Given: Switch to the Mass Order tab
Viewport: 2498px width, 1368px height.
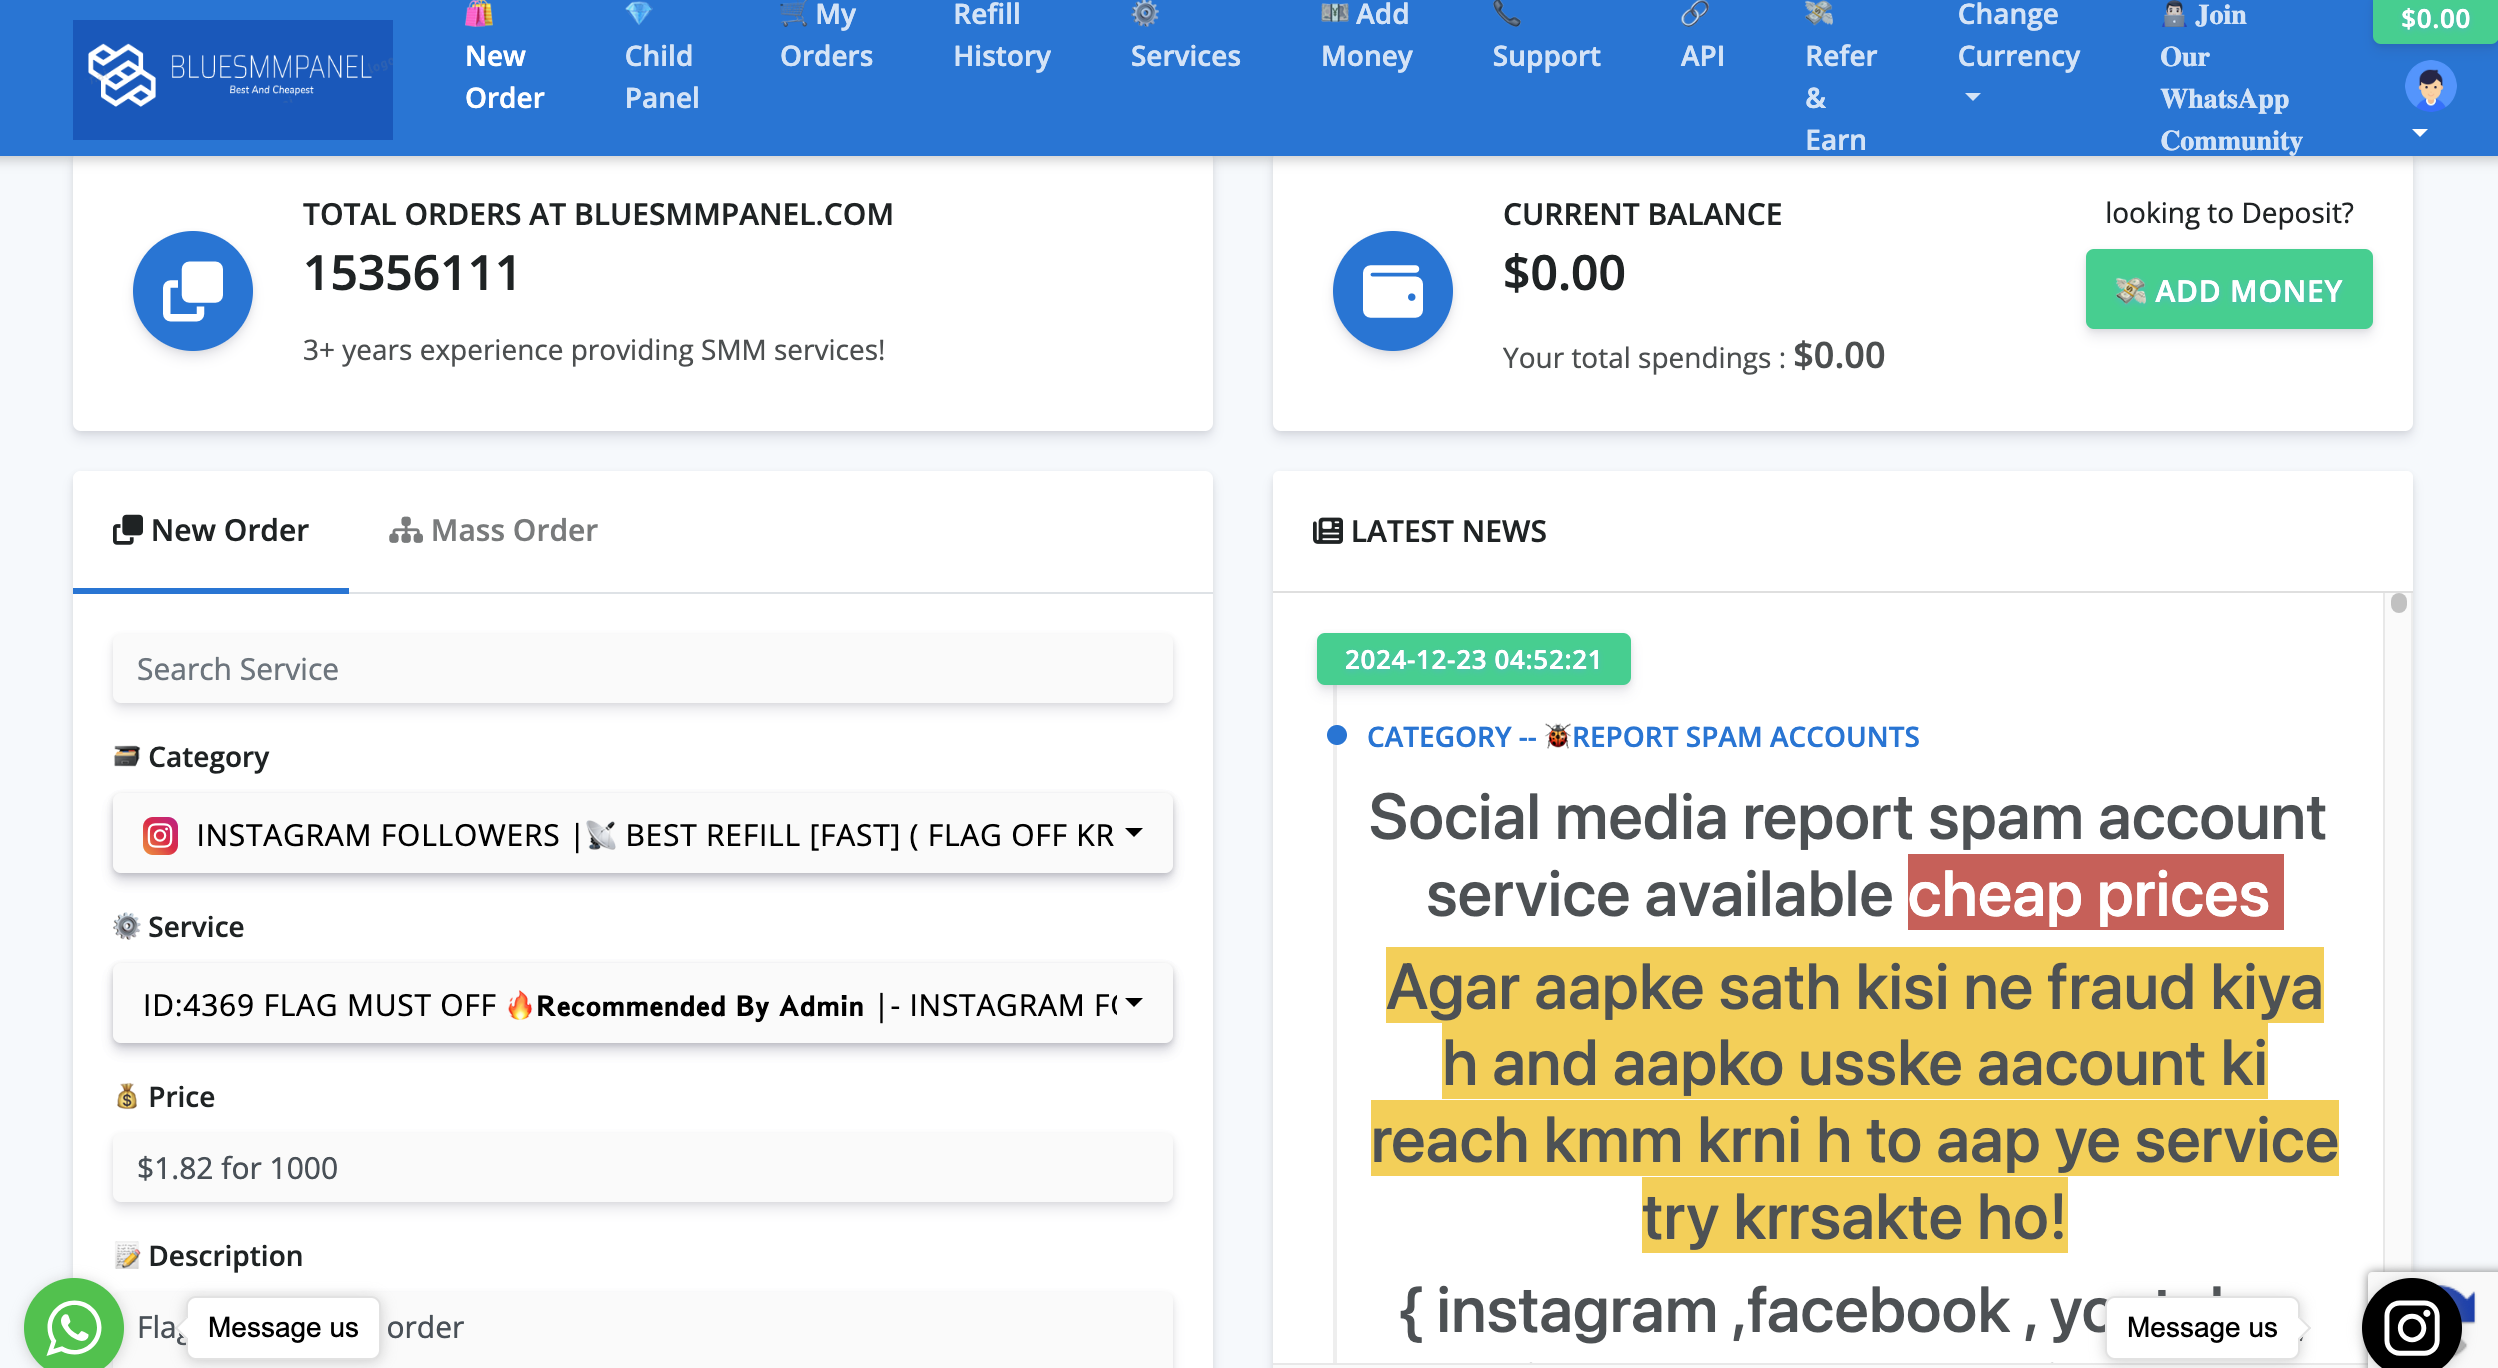Looking at the screenshot, I should pos(493,530).
